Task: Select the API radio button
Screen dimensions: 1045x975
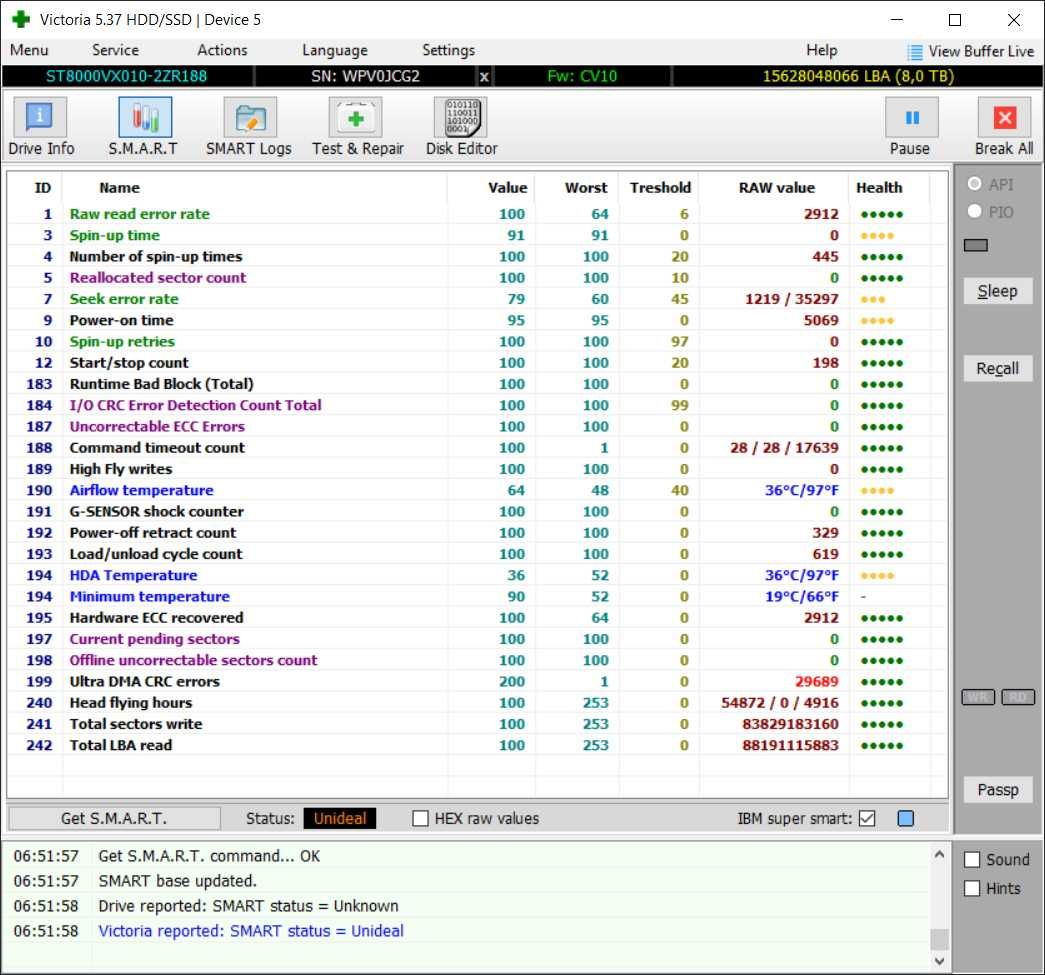Action: click(x=974, y=184)
